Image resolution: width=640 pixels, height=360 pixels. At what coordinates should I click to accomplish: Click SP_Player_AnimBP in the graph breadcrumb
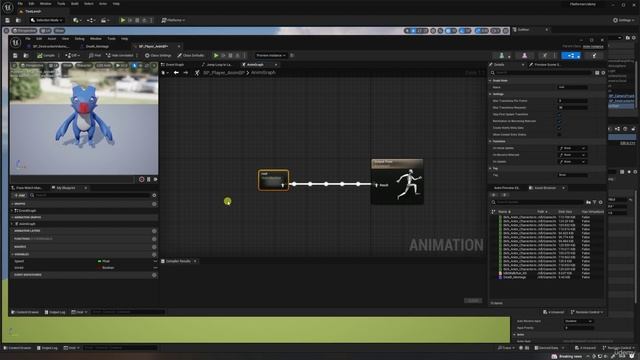point(224,73)
